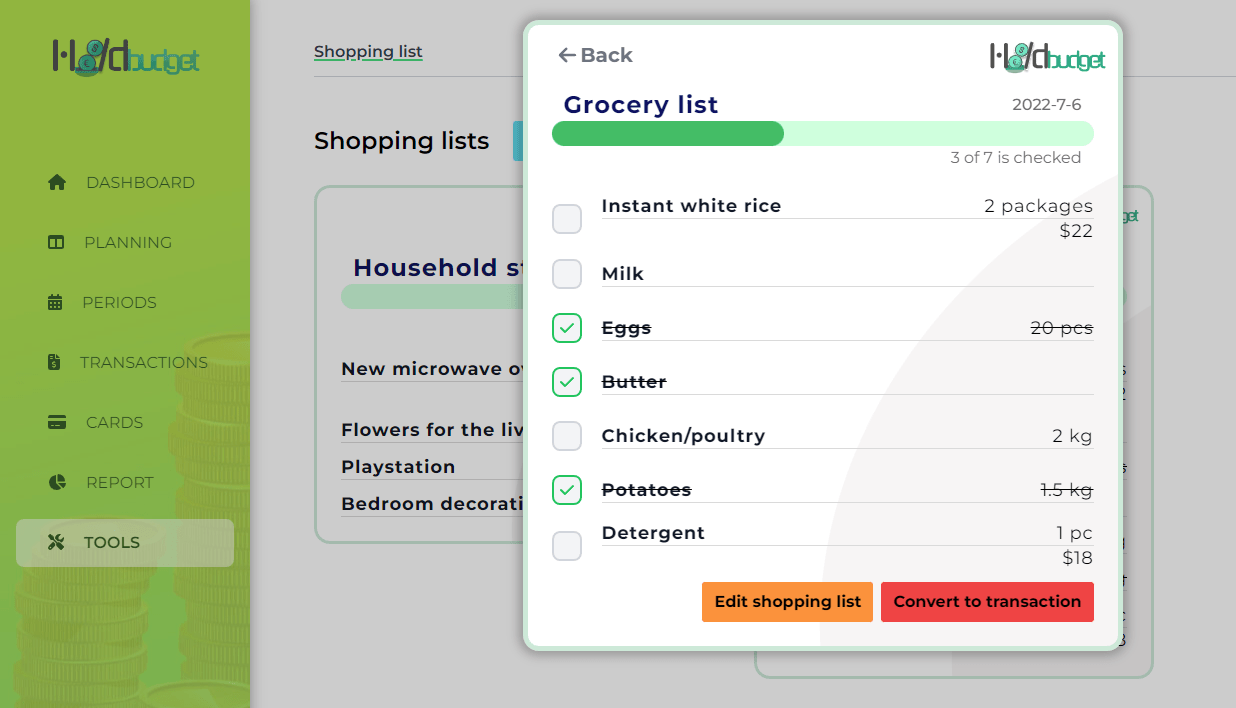1236x708 pixels.
Task: Open the Periods calendar icon
Action: click(56, 302)
